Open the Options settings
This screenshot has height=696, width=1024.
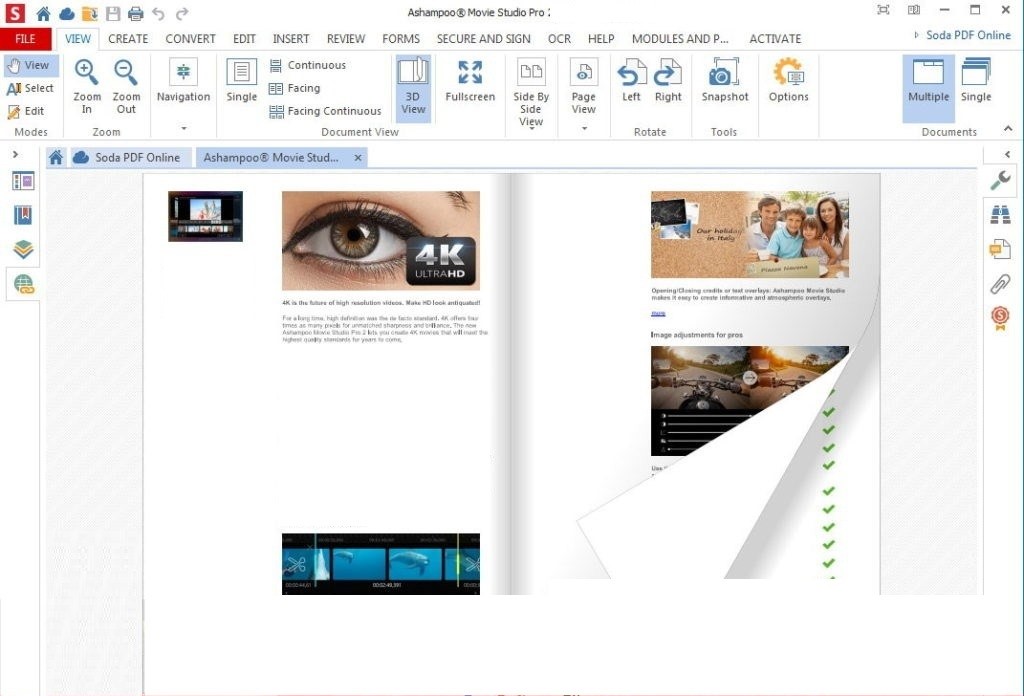pyautogui.click(x=788, y=81)
